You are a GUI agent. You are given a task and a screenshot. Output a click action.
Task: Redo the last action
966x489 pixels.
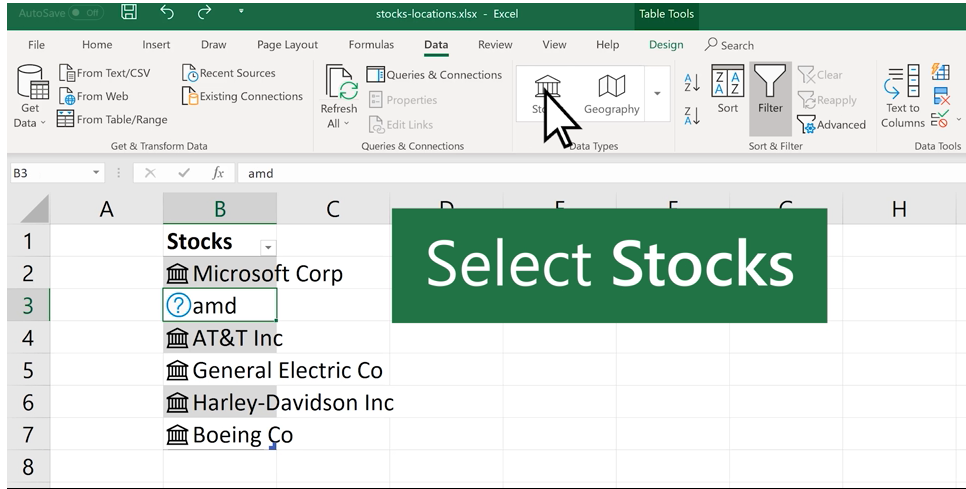pos(205,12)
